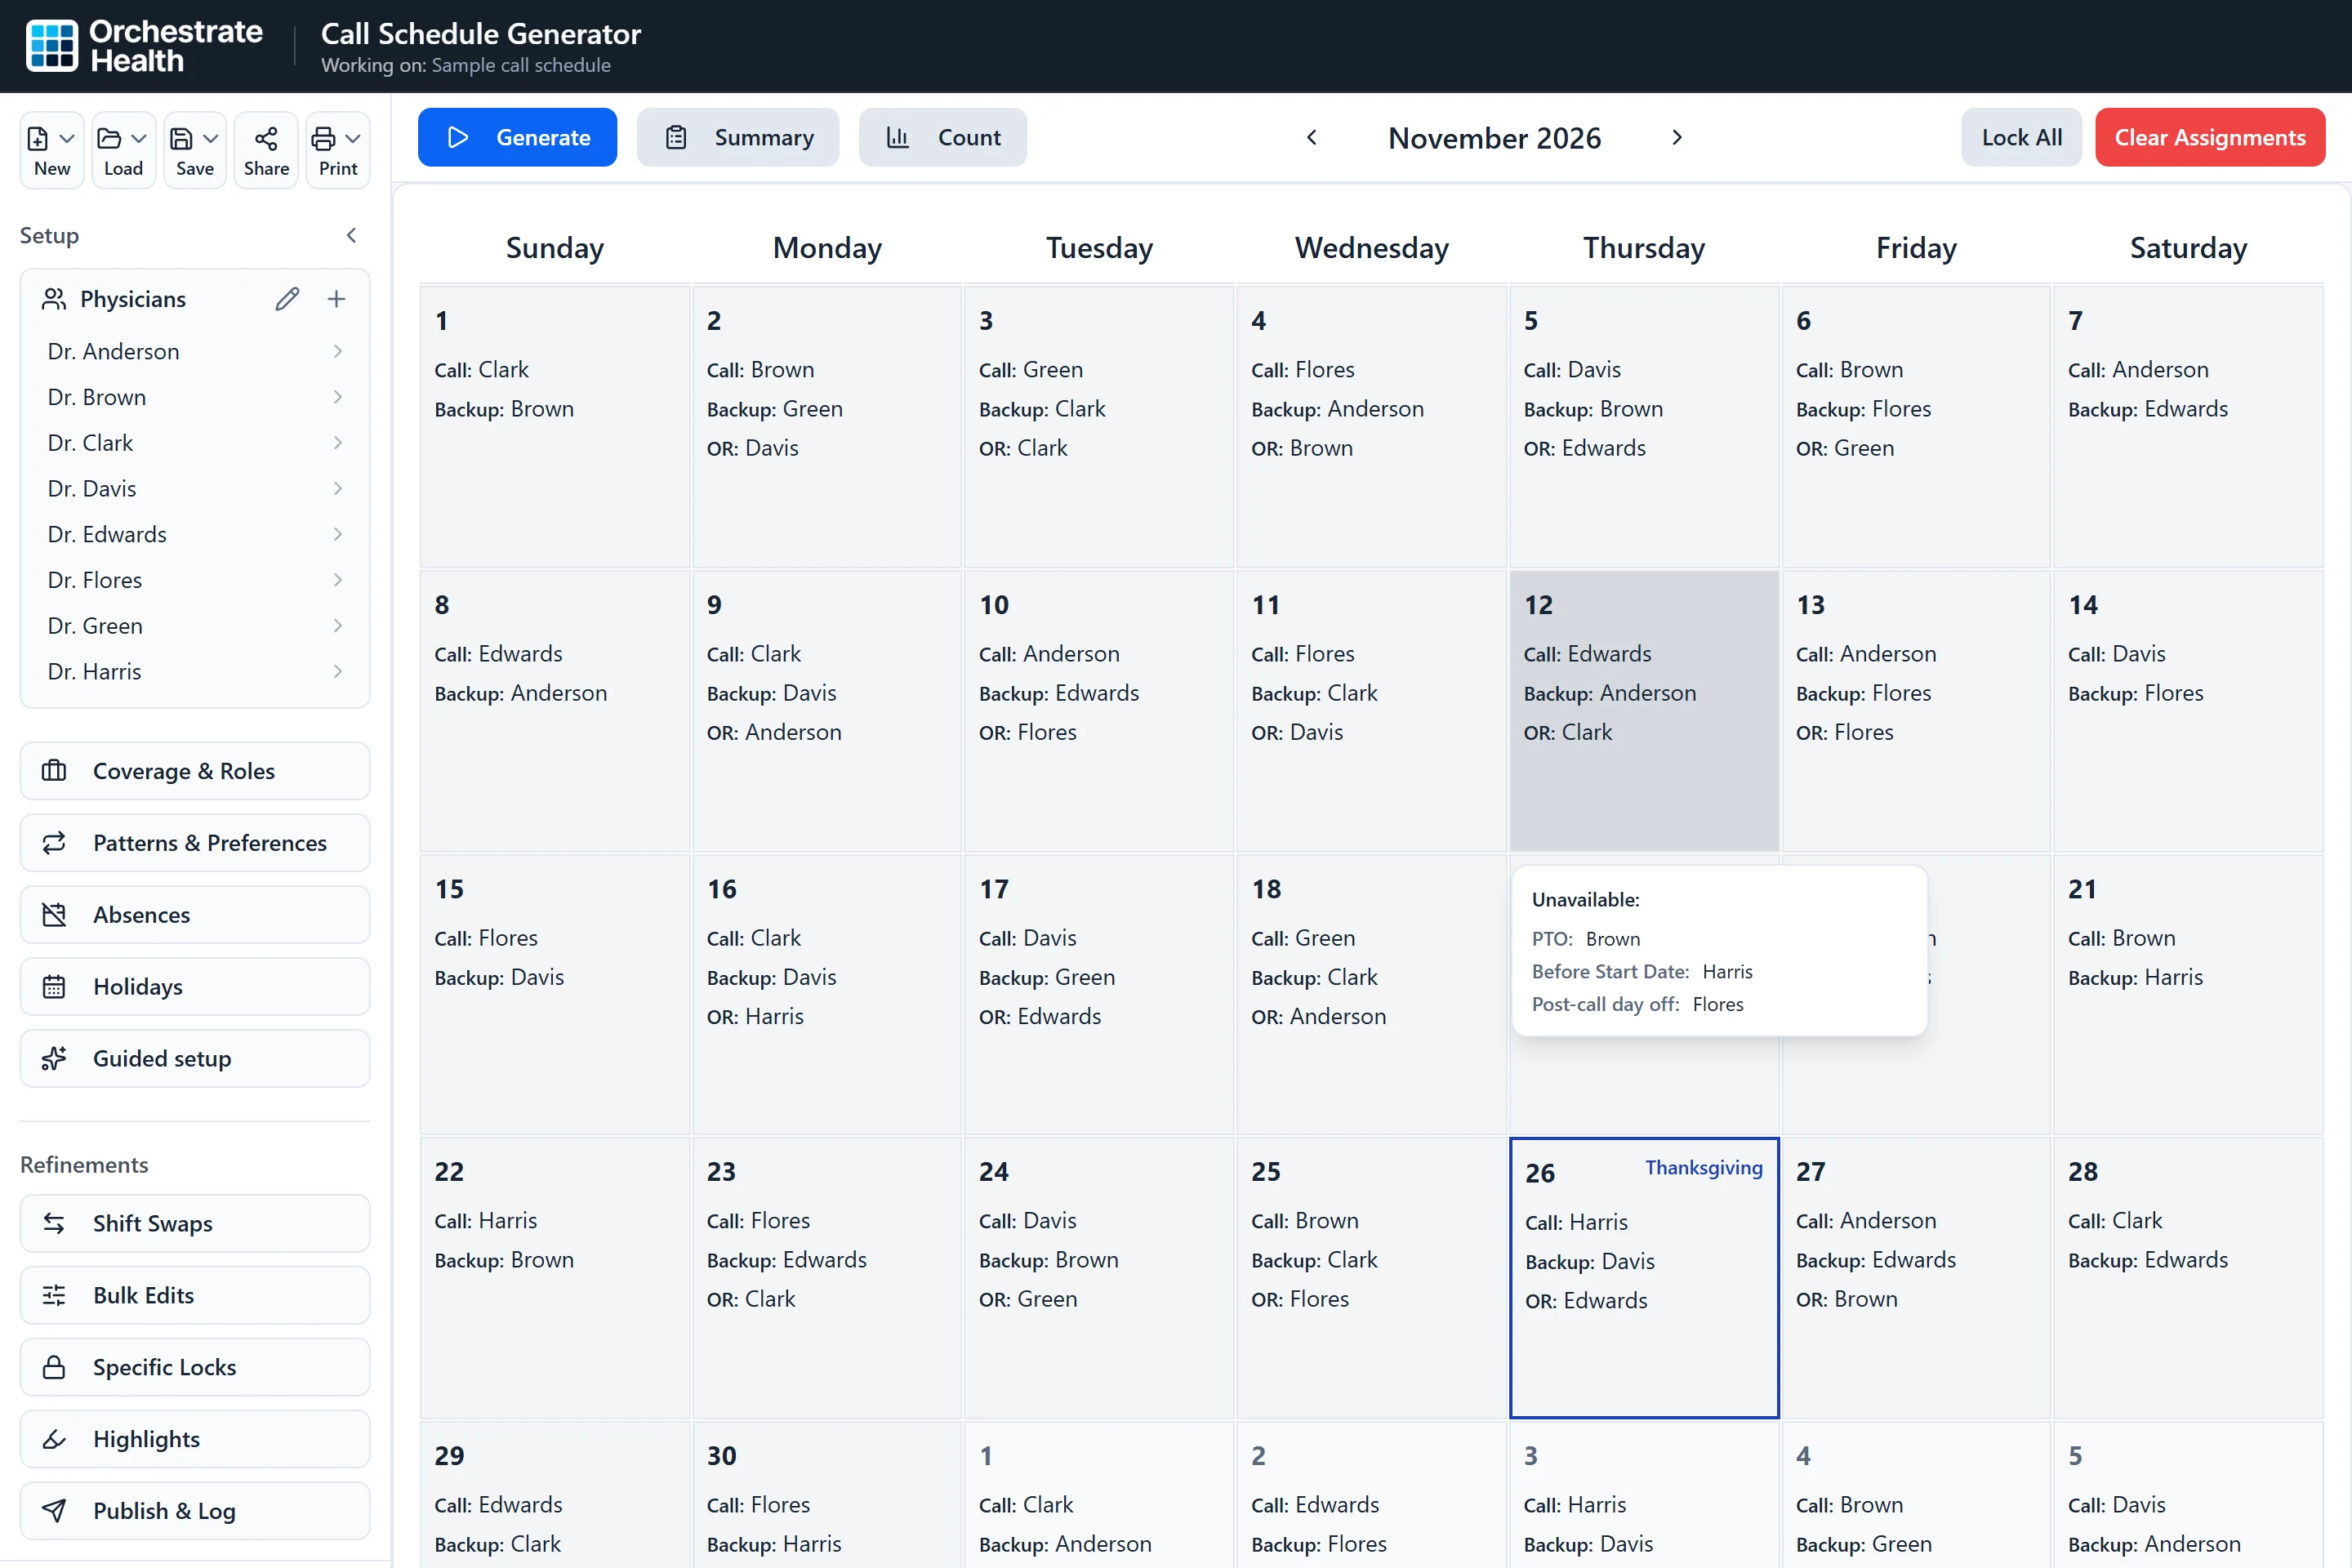Select November 10 Backup: Edwards entry
The height and width of the screenshot is (1568, 2352).
click(x=1058, y=693)
